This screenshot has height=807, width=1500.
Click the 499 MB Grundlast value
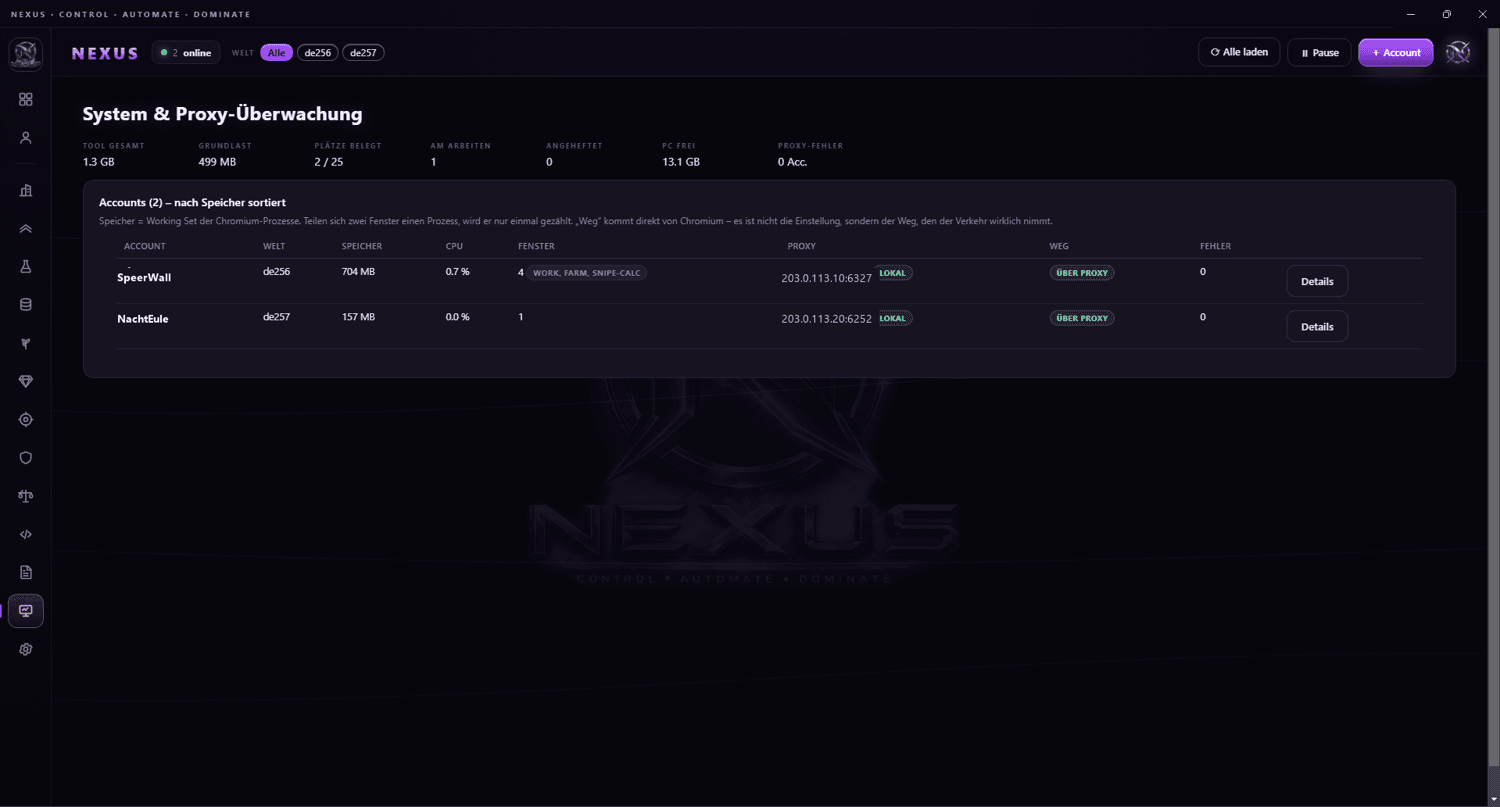[217, 161]
